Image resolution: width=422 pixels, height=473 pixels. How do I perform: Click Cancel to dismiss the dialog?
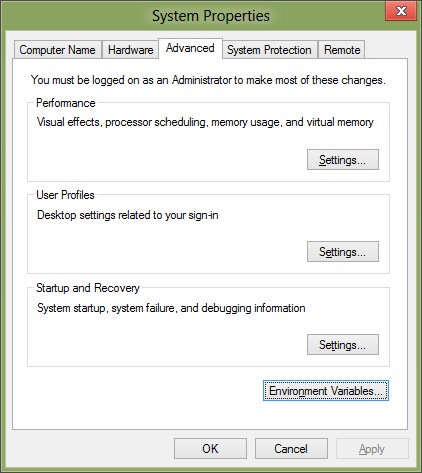click(x=291, y=449)
